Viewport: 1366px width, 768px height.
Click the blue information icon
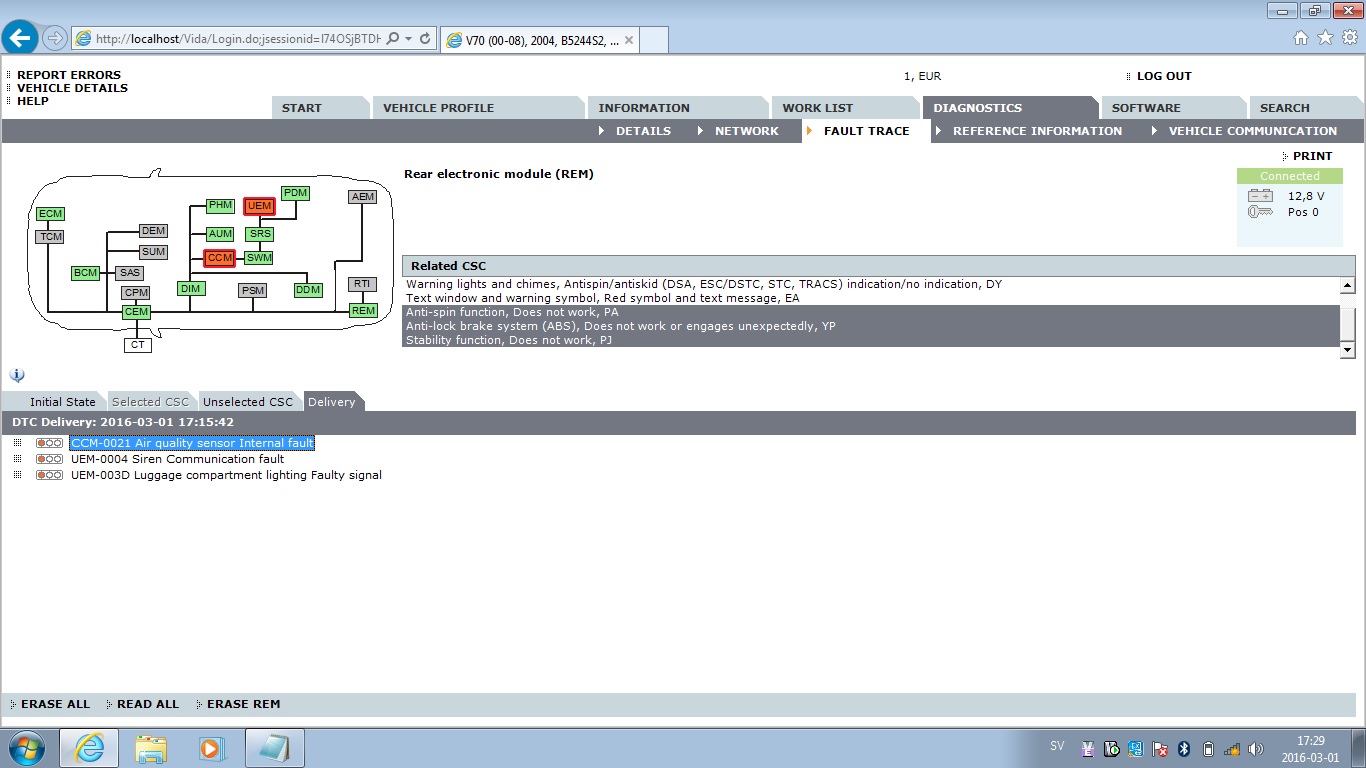pos(17,375)
